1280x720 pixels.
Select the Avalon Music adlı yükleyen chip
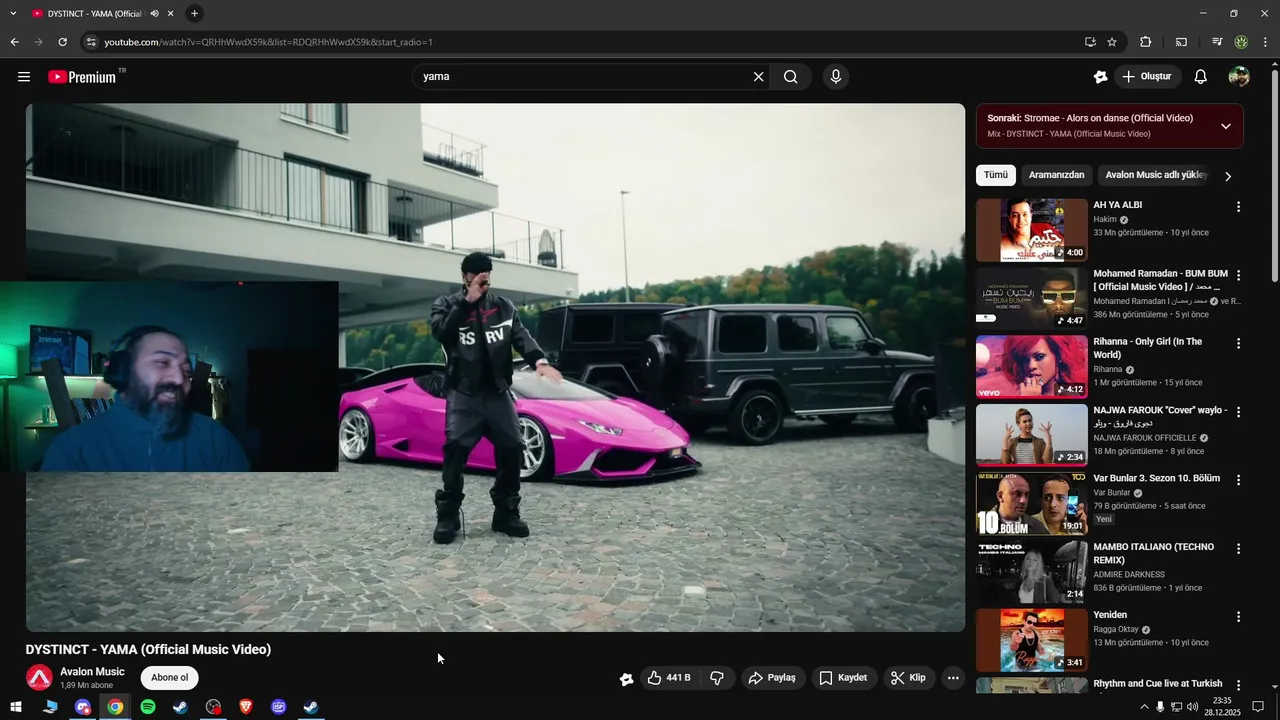[1156, 175]
